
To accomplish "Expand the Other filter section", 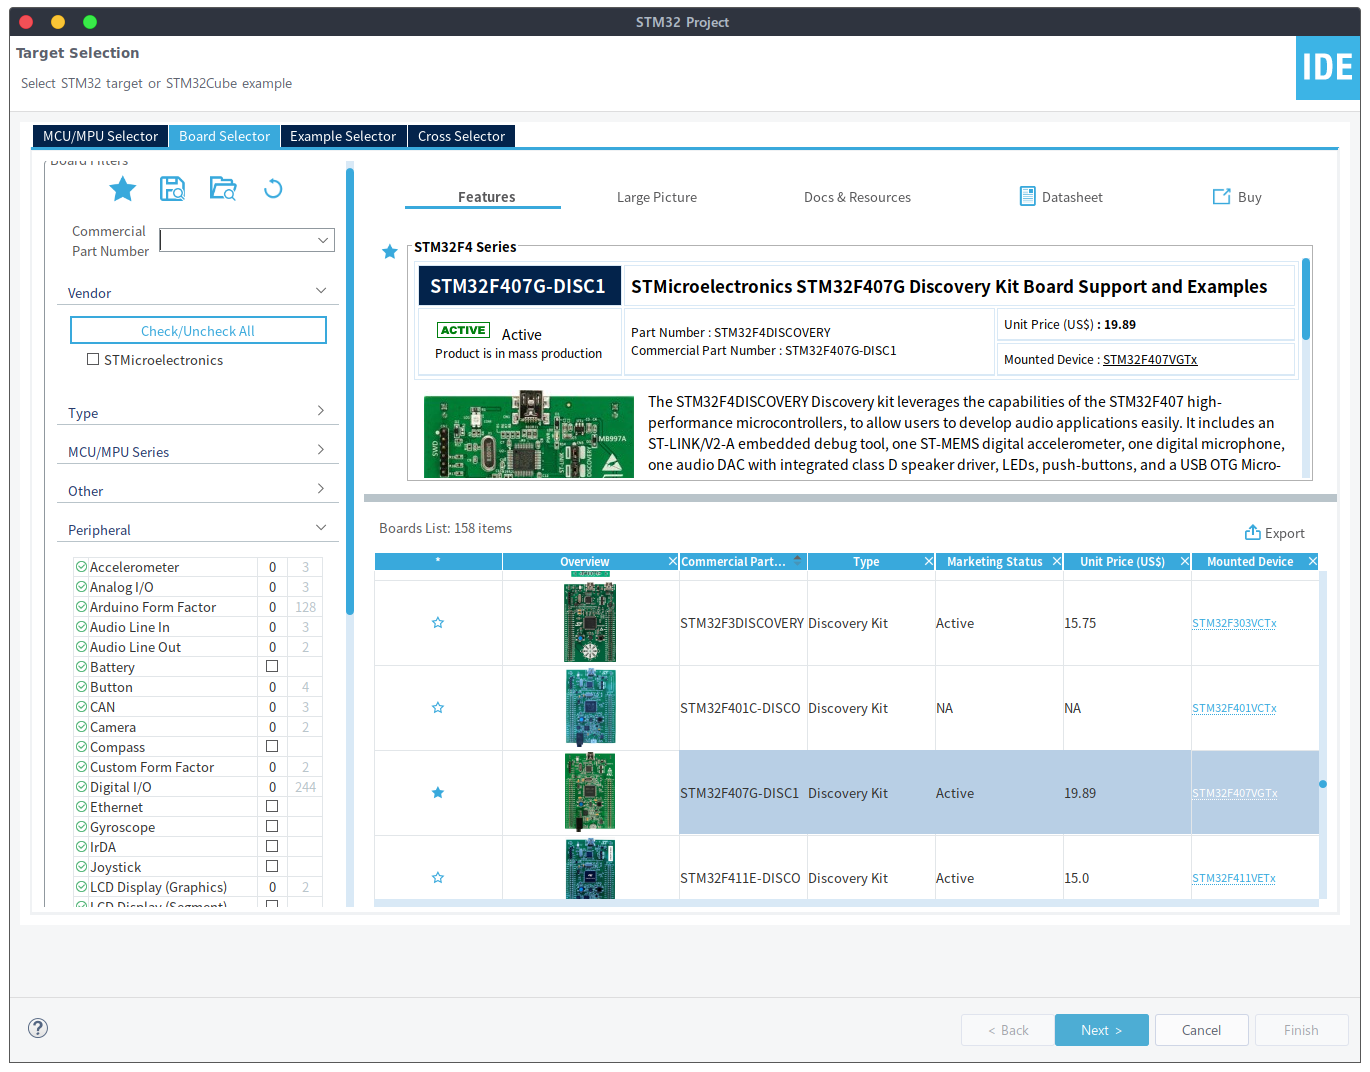I will coord(321,489).
